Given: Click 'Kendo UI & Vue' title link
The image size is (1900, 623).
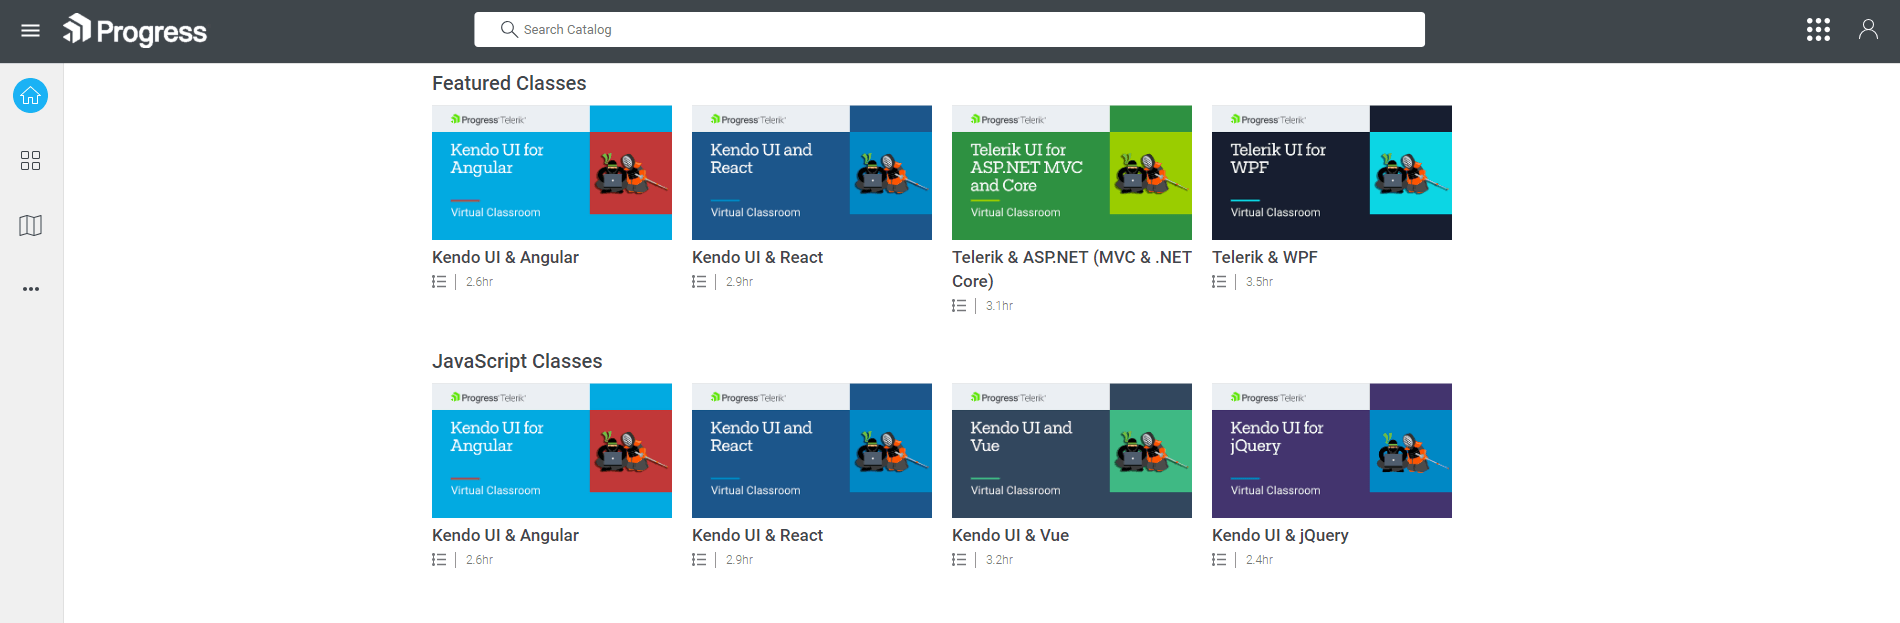Looking at the screenshot, I should click(x=1010, y=535).
